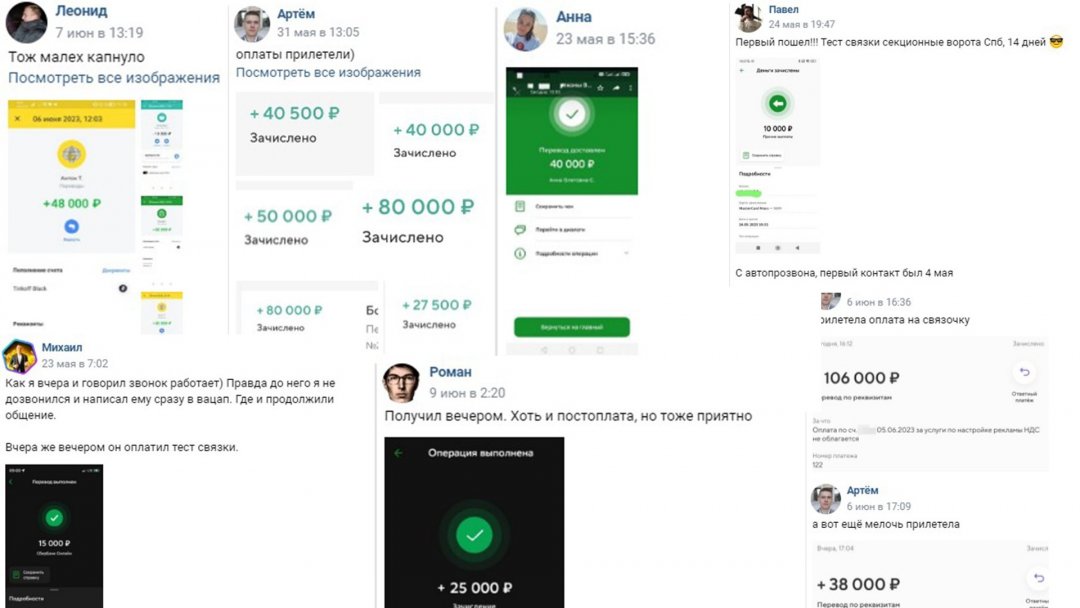The height and width of the screenshot is (608, 1080).
Task: Open Михаил's profile avatar
Action: [x=19, y=356]
